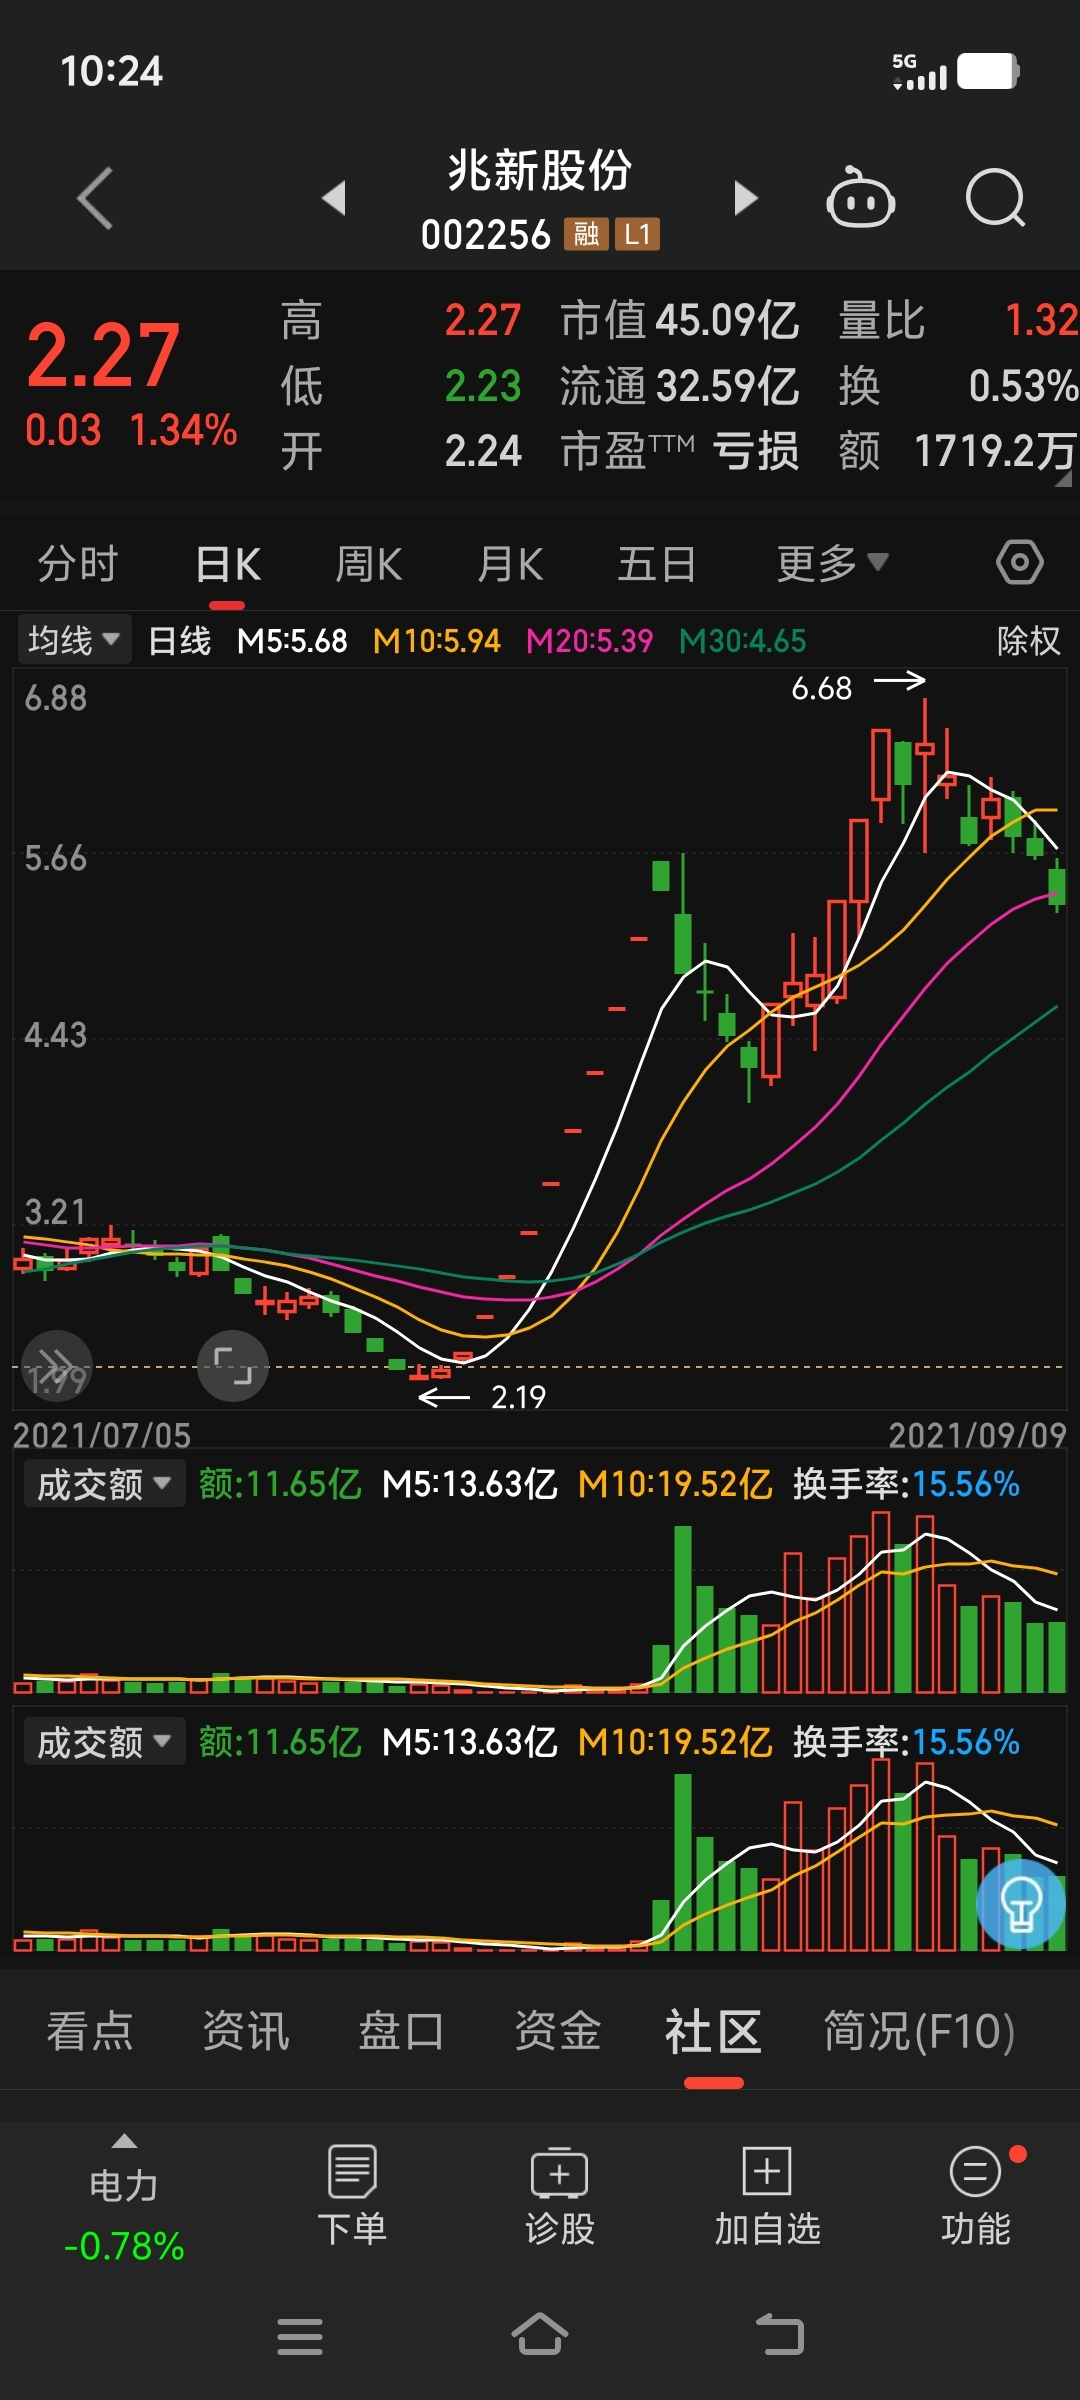Switch to 月K tab
1080x2400 pixels.
(x=510, y=564)
